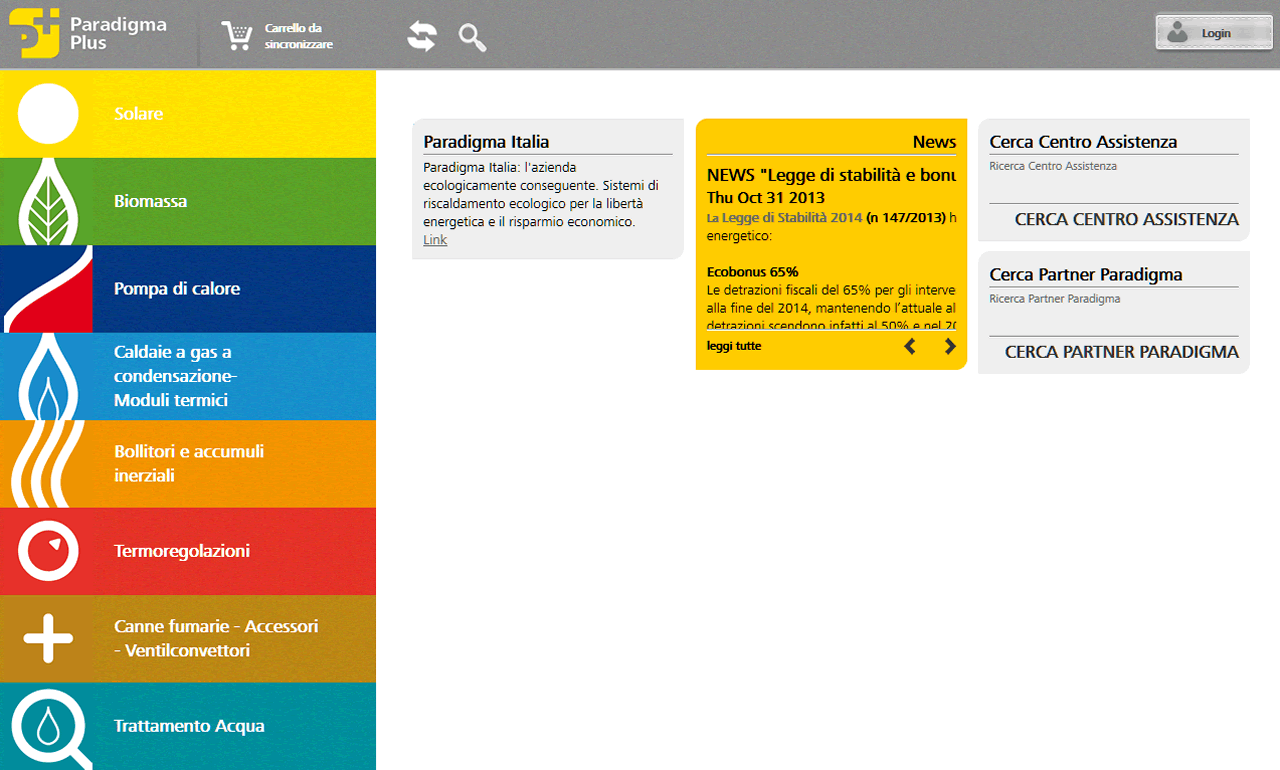Open the shopping cart icon
The image size is (1280, 770).
tap(237, 35)
